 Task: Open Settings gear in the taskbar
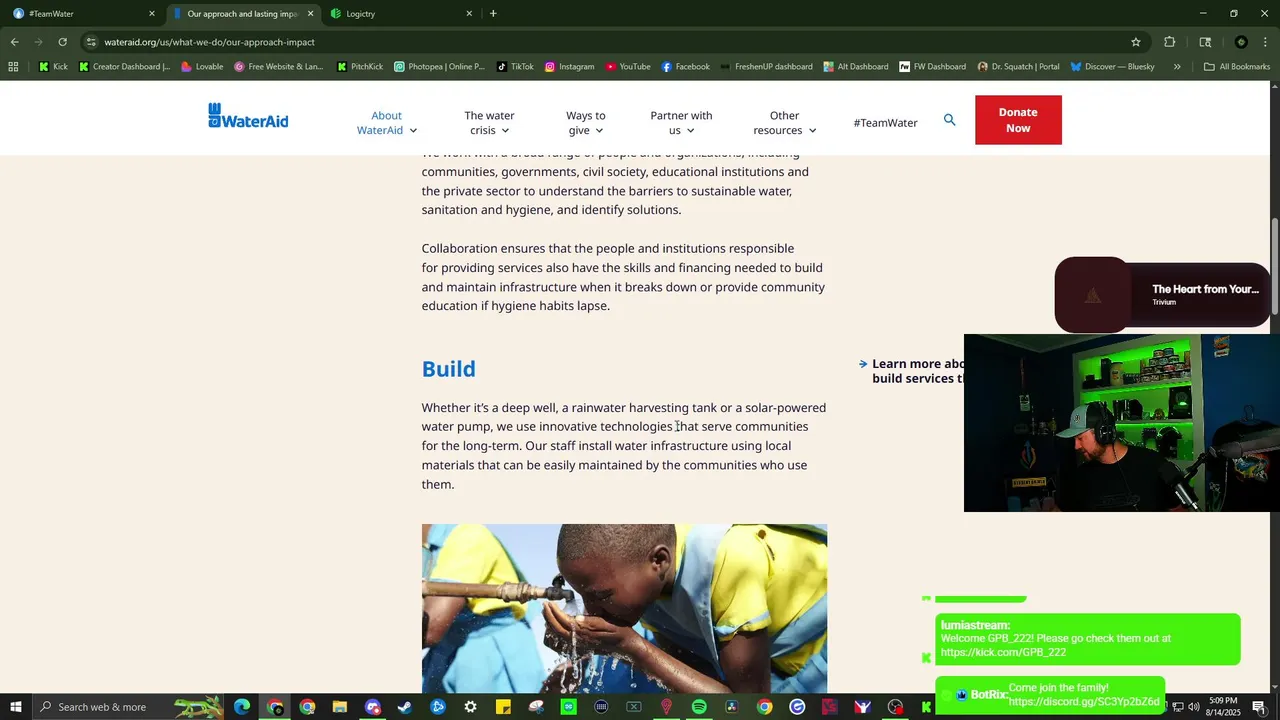click(470, 707)
